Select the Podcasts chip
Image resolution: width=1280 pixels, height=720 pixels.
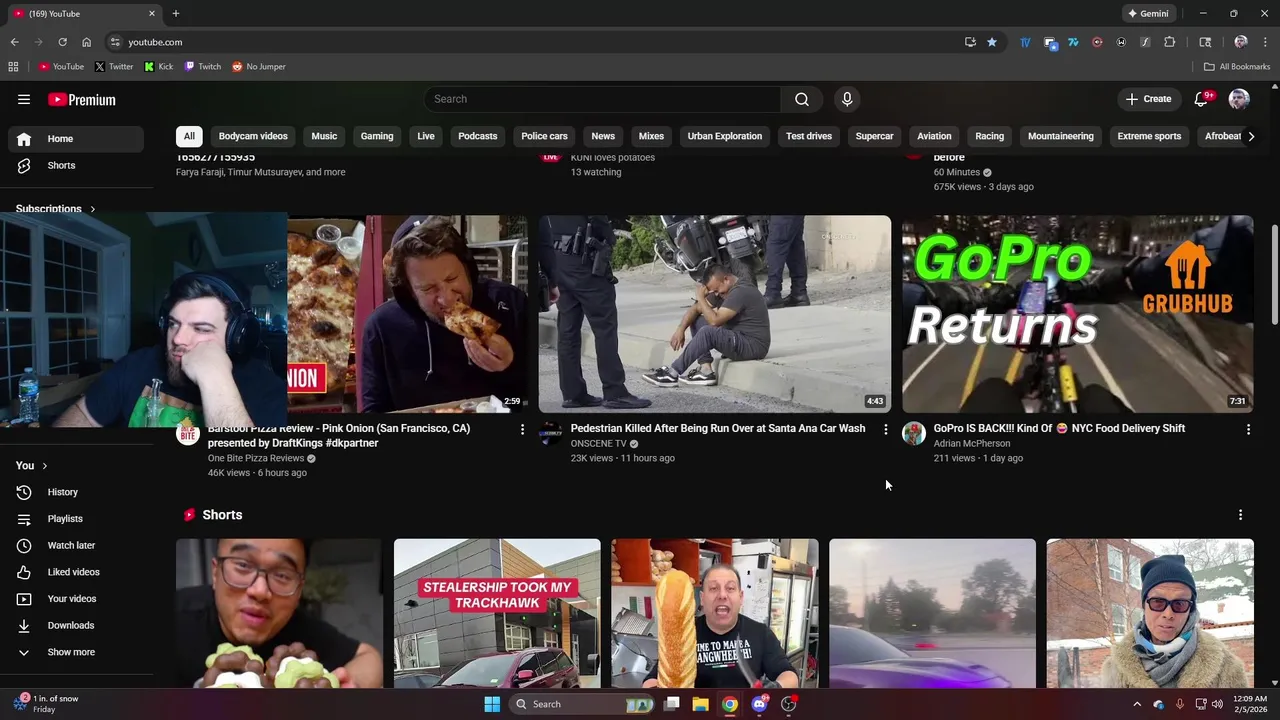point(478,136)
